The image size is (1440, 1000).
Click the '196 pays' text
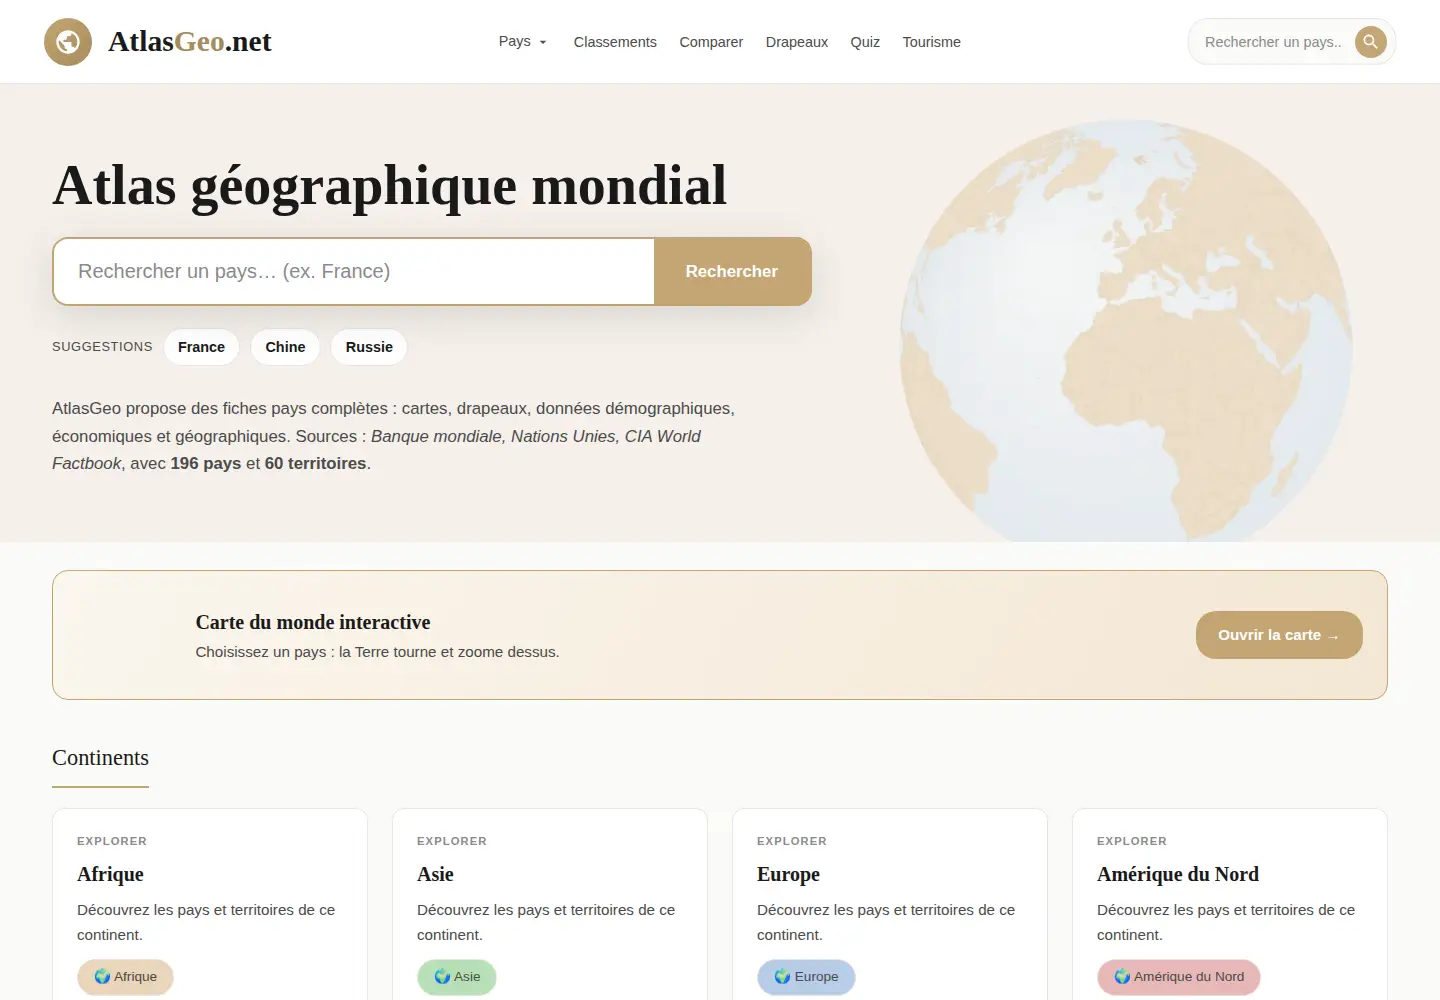click(206, 464)
